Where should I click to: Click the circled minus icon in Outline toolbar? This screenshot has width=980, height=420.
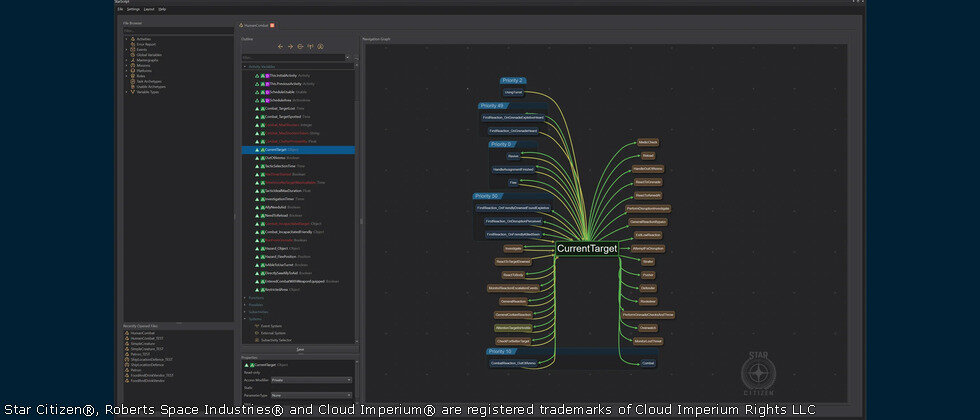(300, 46)
